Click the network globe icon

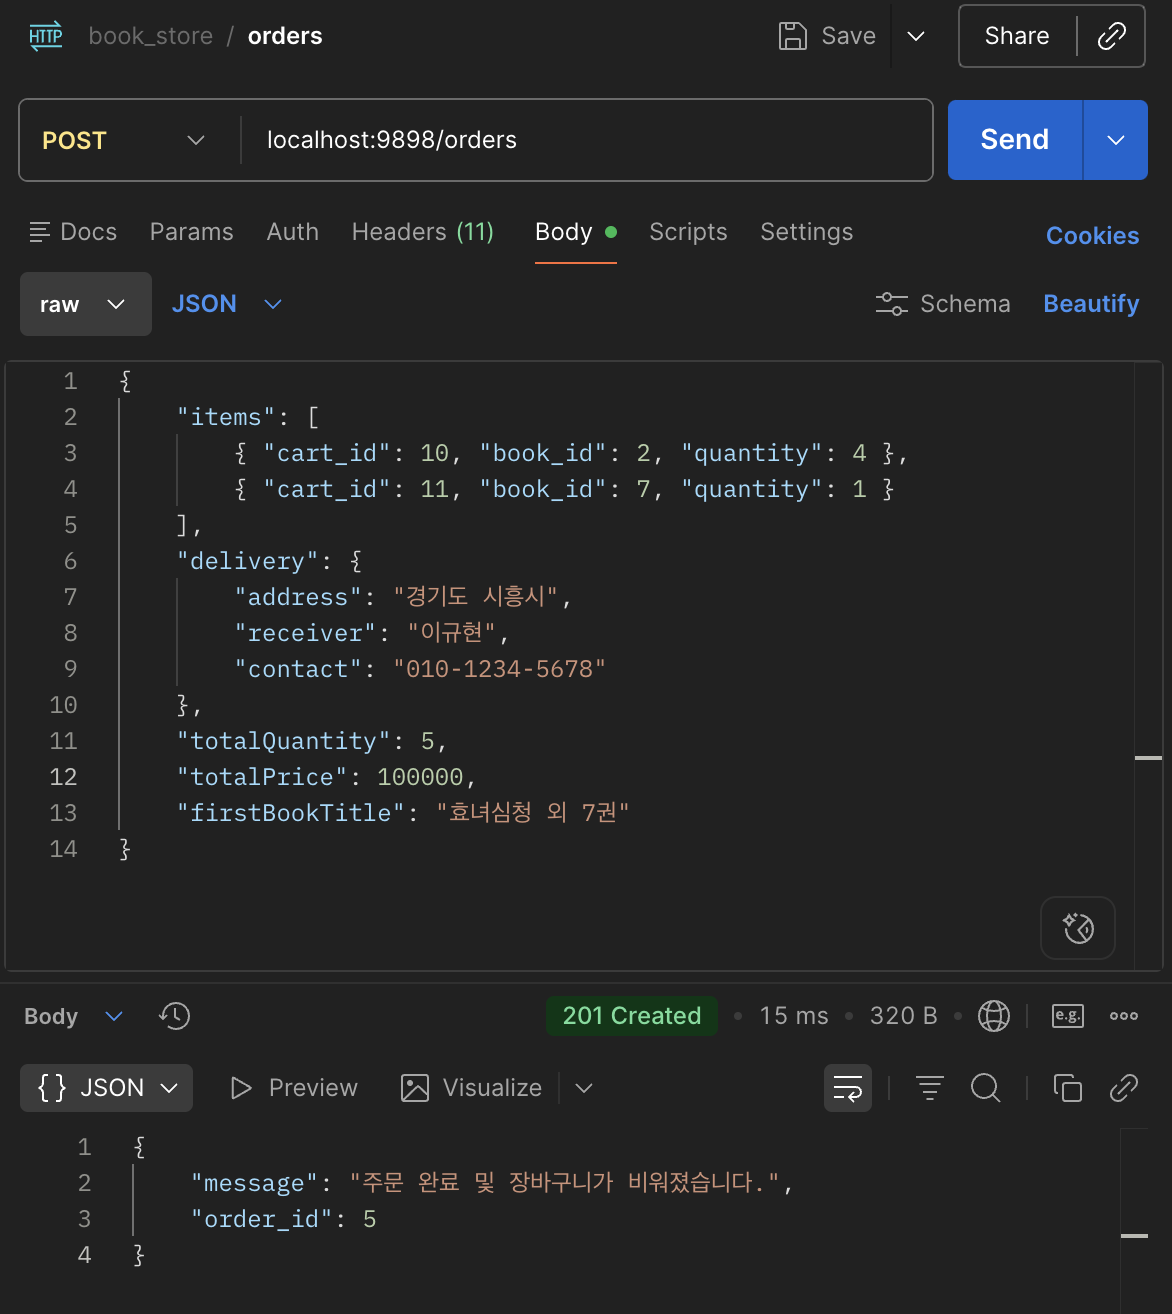(993, 1016)
